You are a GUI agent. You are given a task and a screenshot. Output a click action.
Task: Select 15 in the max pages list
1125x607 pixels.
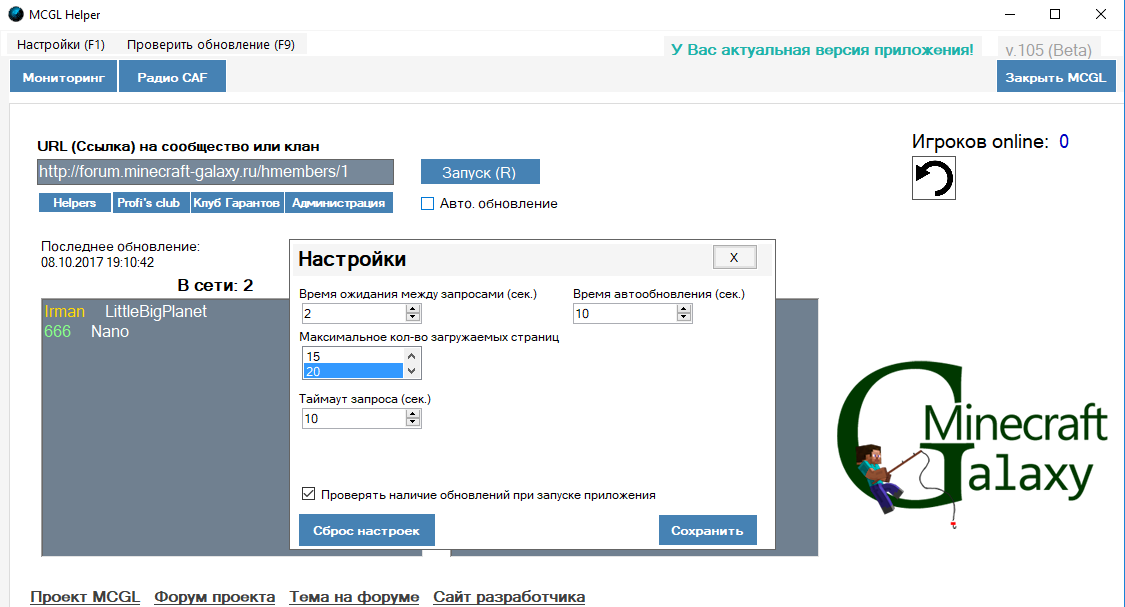(350, 356)
